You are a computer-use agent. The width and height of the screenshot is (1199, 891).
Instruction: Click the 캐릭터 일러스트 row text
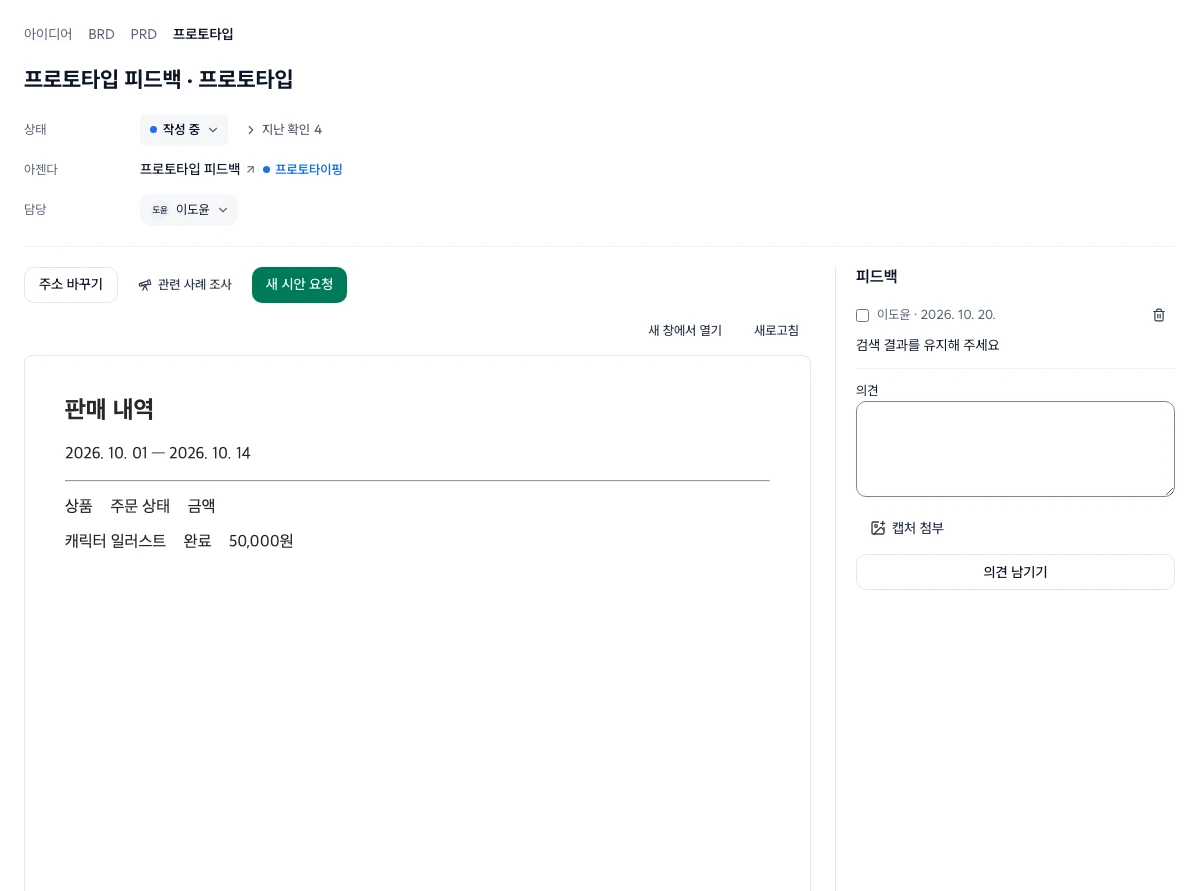(x=115, y=541)
